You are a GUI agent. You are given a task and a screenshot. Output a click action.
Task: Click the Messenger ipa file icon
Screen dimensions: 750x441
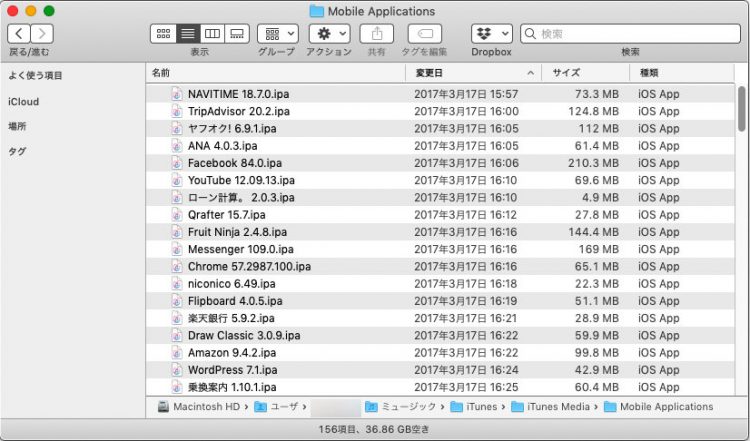[x=176, y=249]
